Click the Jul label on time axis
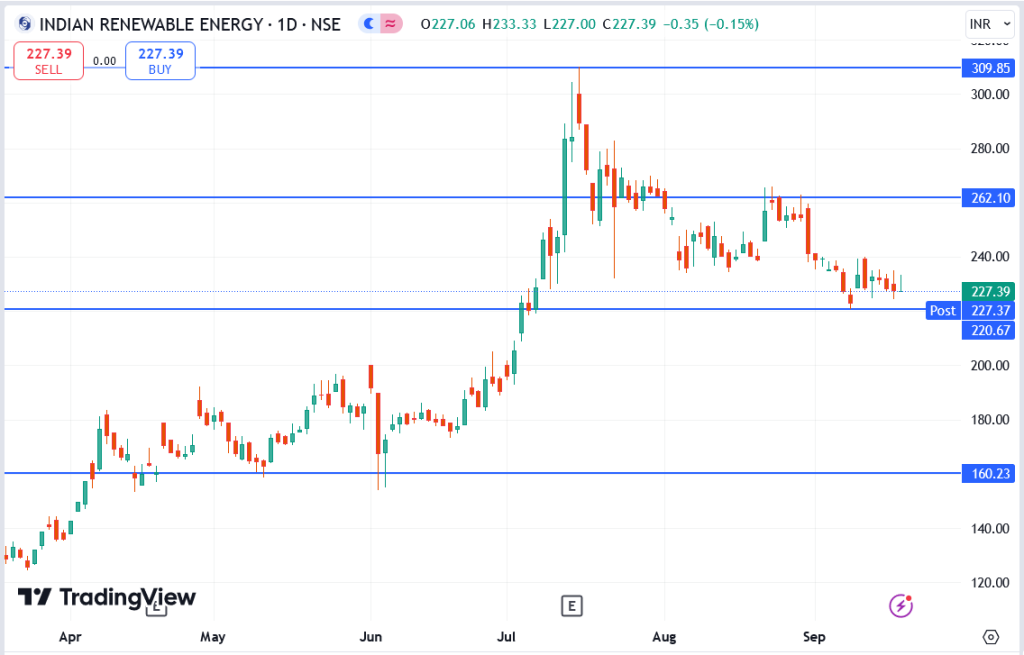Viewport: 1024px width, 655px height. click(x=506, y=637)
